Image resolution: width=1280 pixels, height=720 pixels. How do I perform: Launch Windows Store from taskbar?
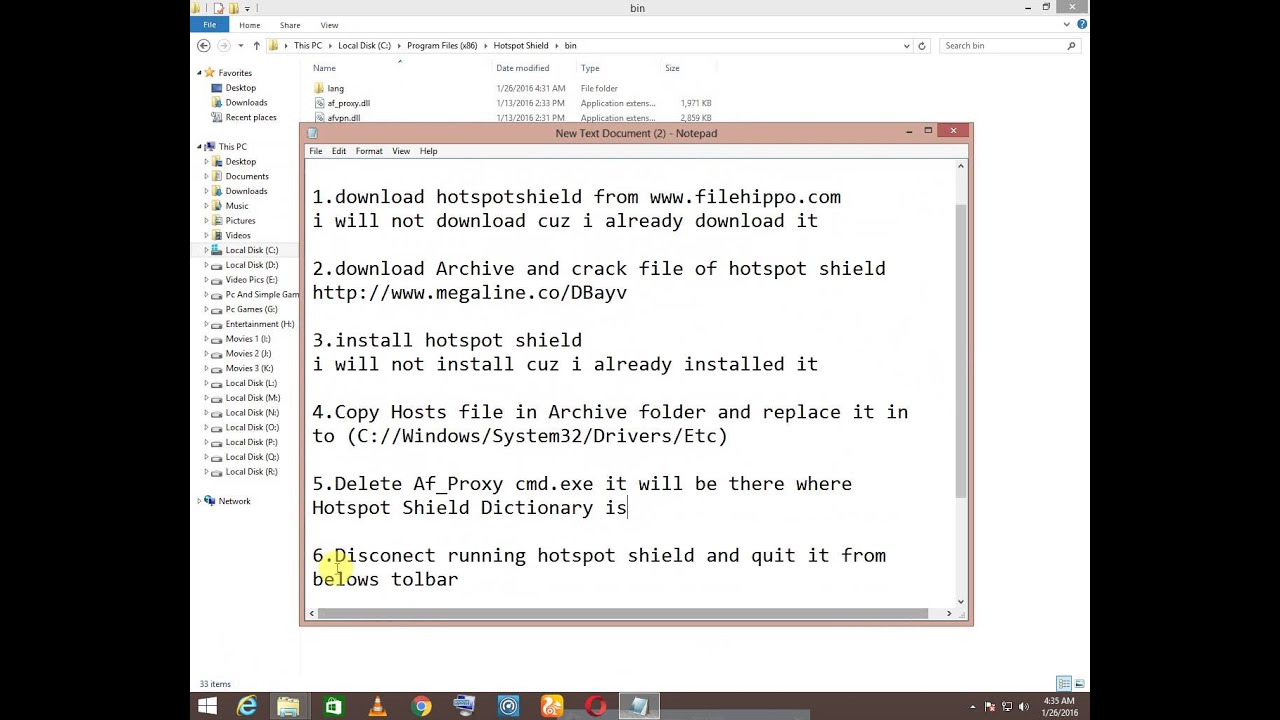333,707
